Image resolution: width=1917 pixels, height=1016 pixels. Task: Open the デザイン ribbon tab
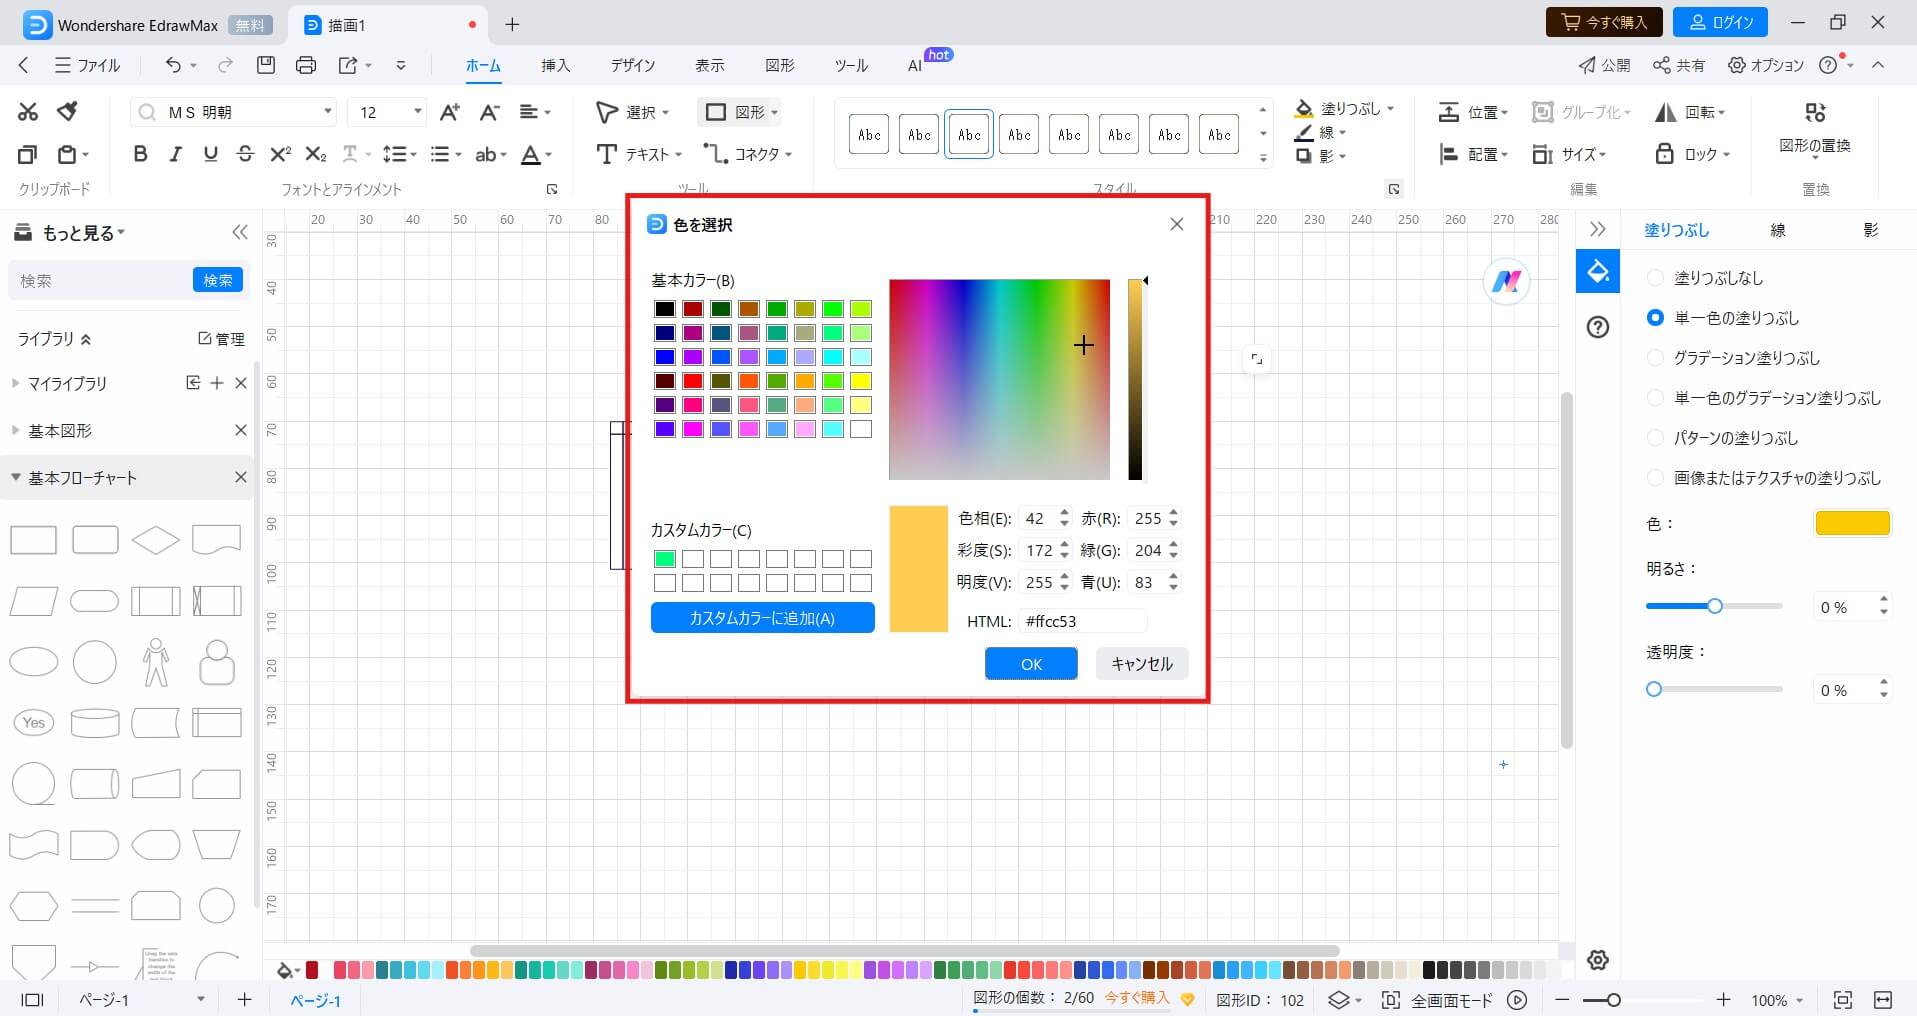(x=633, y=65)
